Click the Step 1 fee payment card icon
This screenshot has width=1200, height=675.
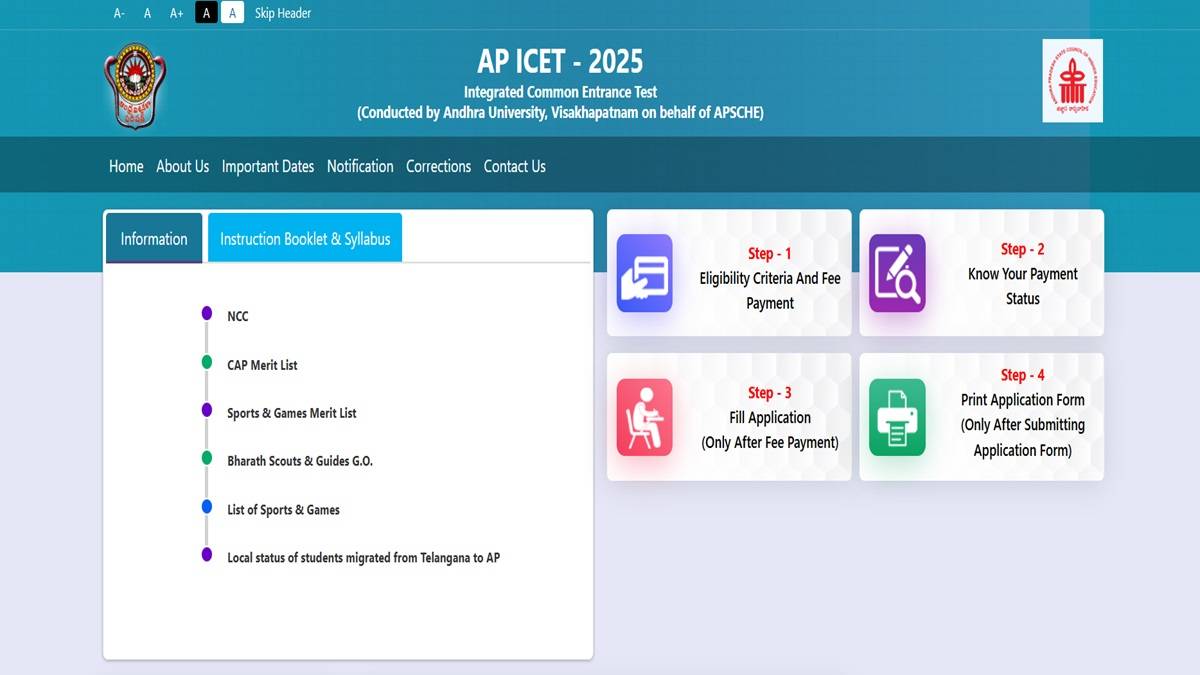644,277
